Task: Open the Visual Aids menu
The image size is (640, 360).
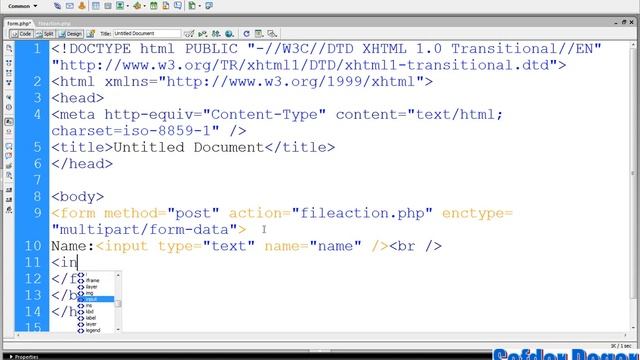Action: click(272, 34)
